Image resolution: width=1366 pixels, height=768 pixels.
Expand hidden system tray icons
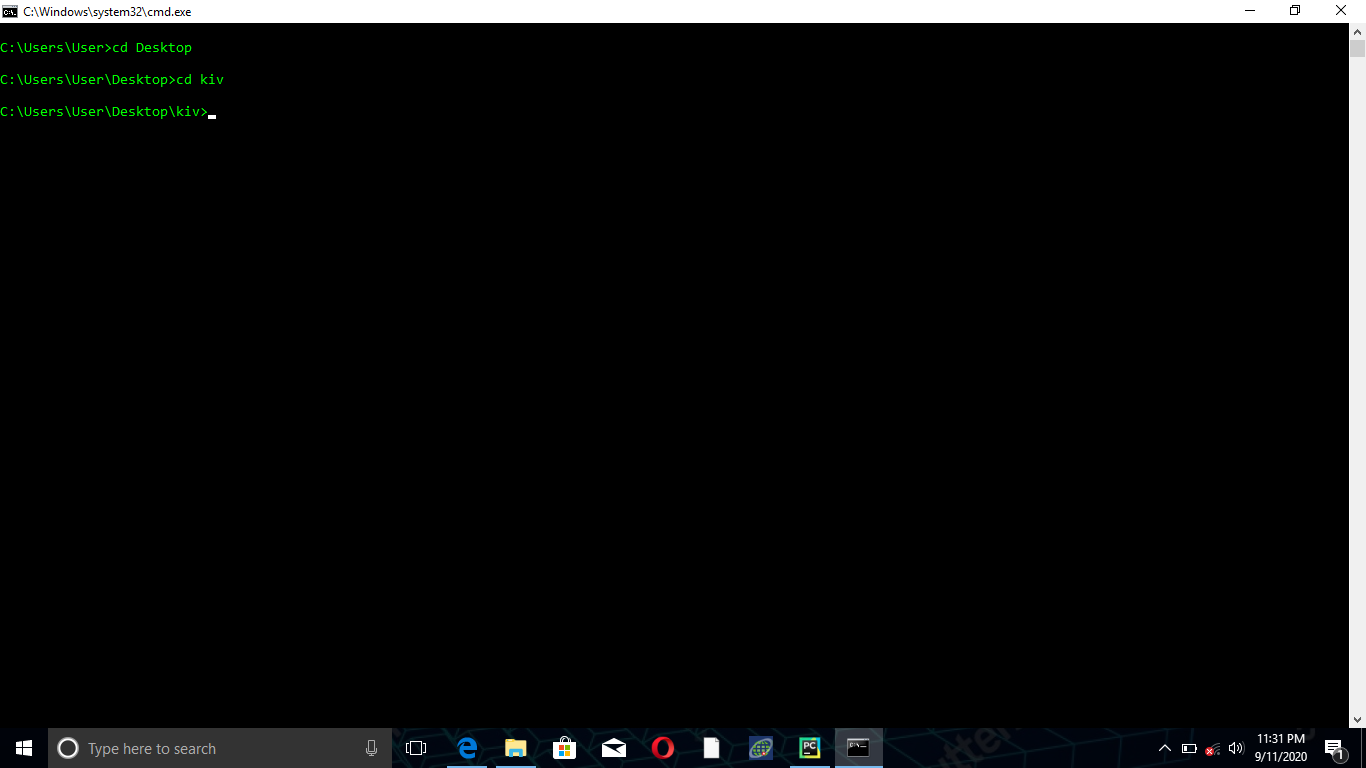tap(1164, 747)
